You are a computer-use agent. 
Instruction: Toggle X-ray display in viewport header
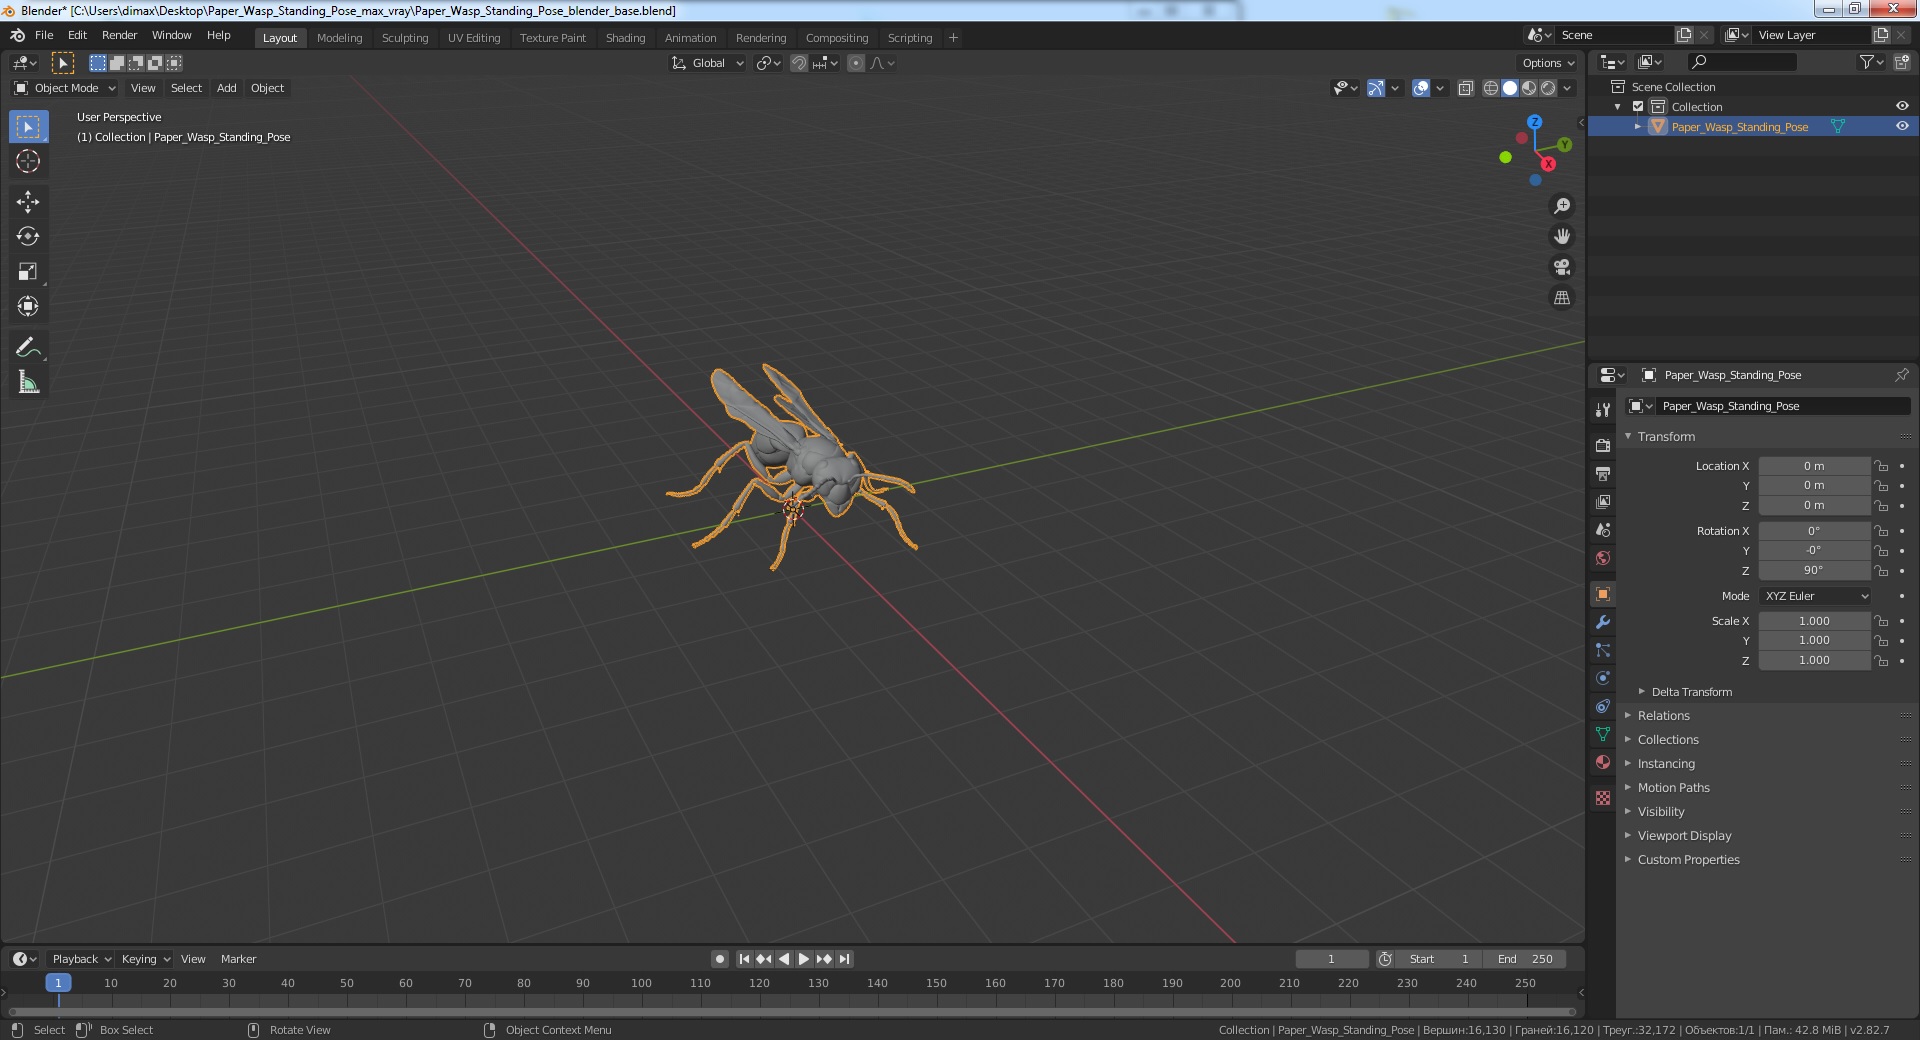pyautogui.click(x=1465, y=88)
